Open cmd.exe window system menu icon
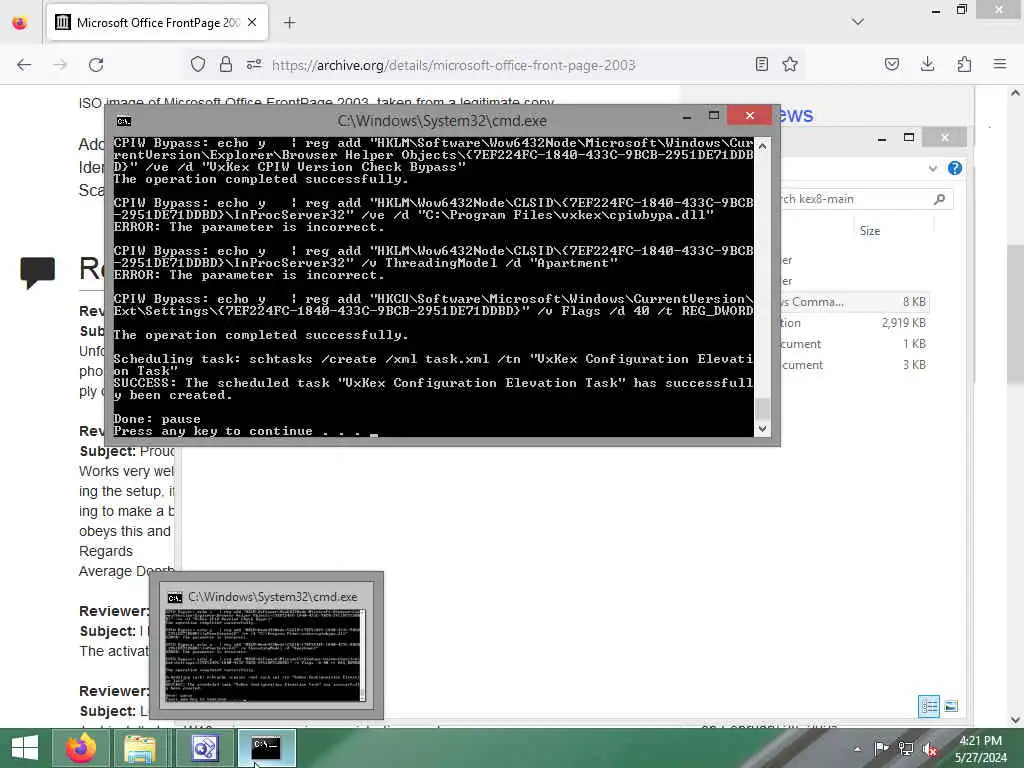Image resolution: width=1024 pixels, height=768 pixels. coord(123,121)
